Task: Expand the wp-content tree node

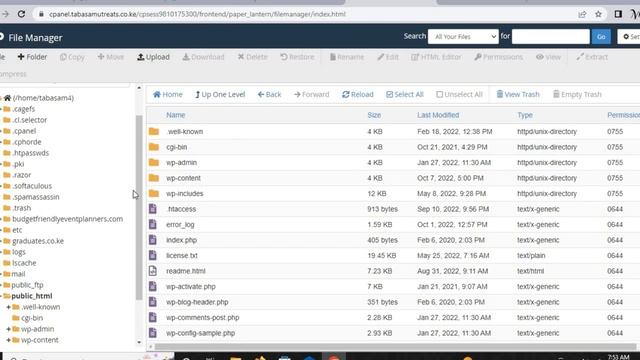Action: [x=8, y=340]
